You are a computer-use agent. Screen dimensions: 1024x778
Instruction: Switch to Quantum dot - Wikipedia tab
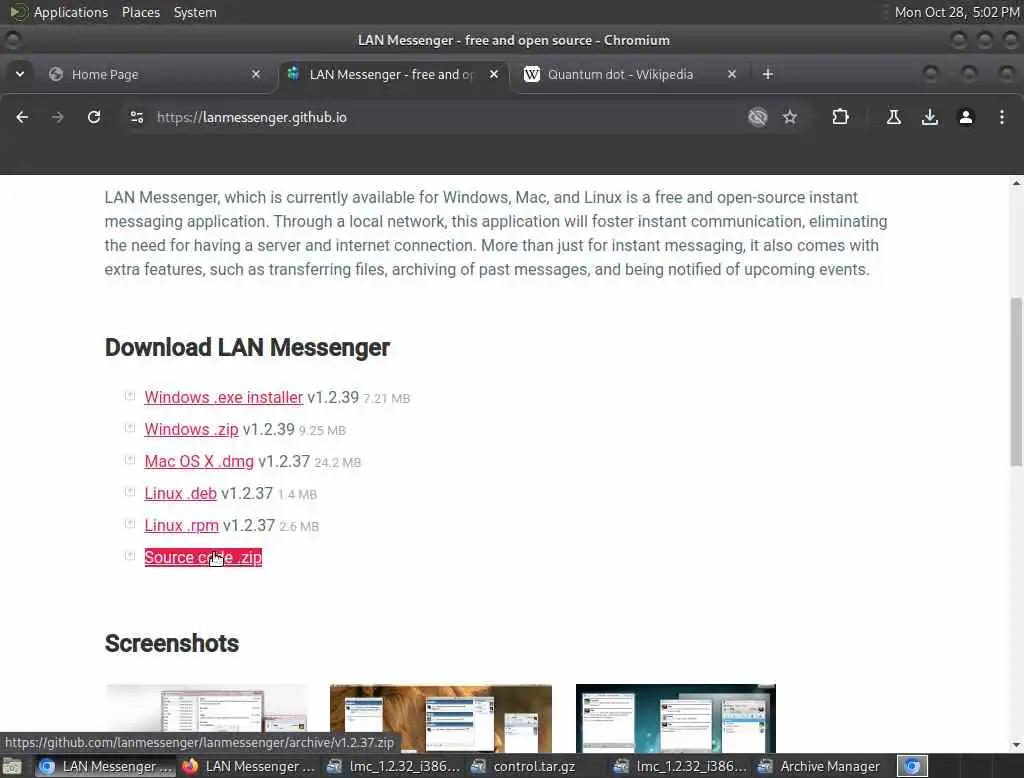[630, 74]
